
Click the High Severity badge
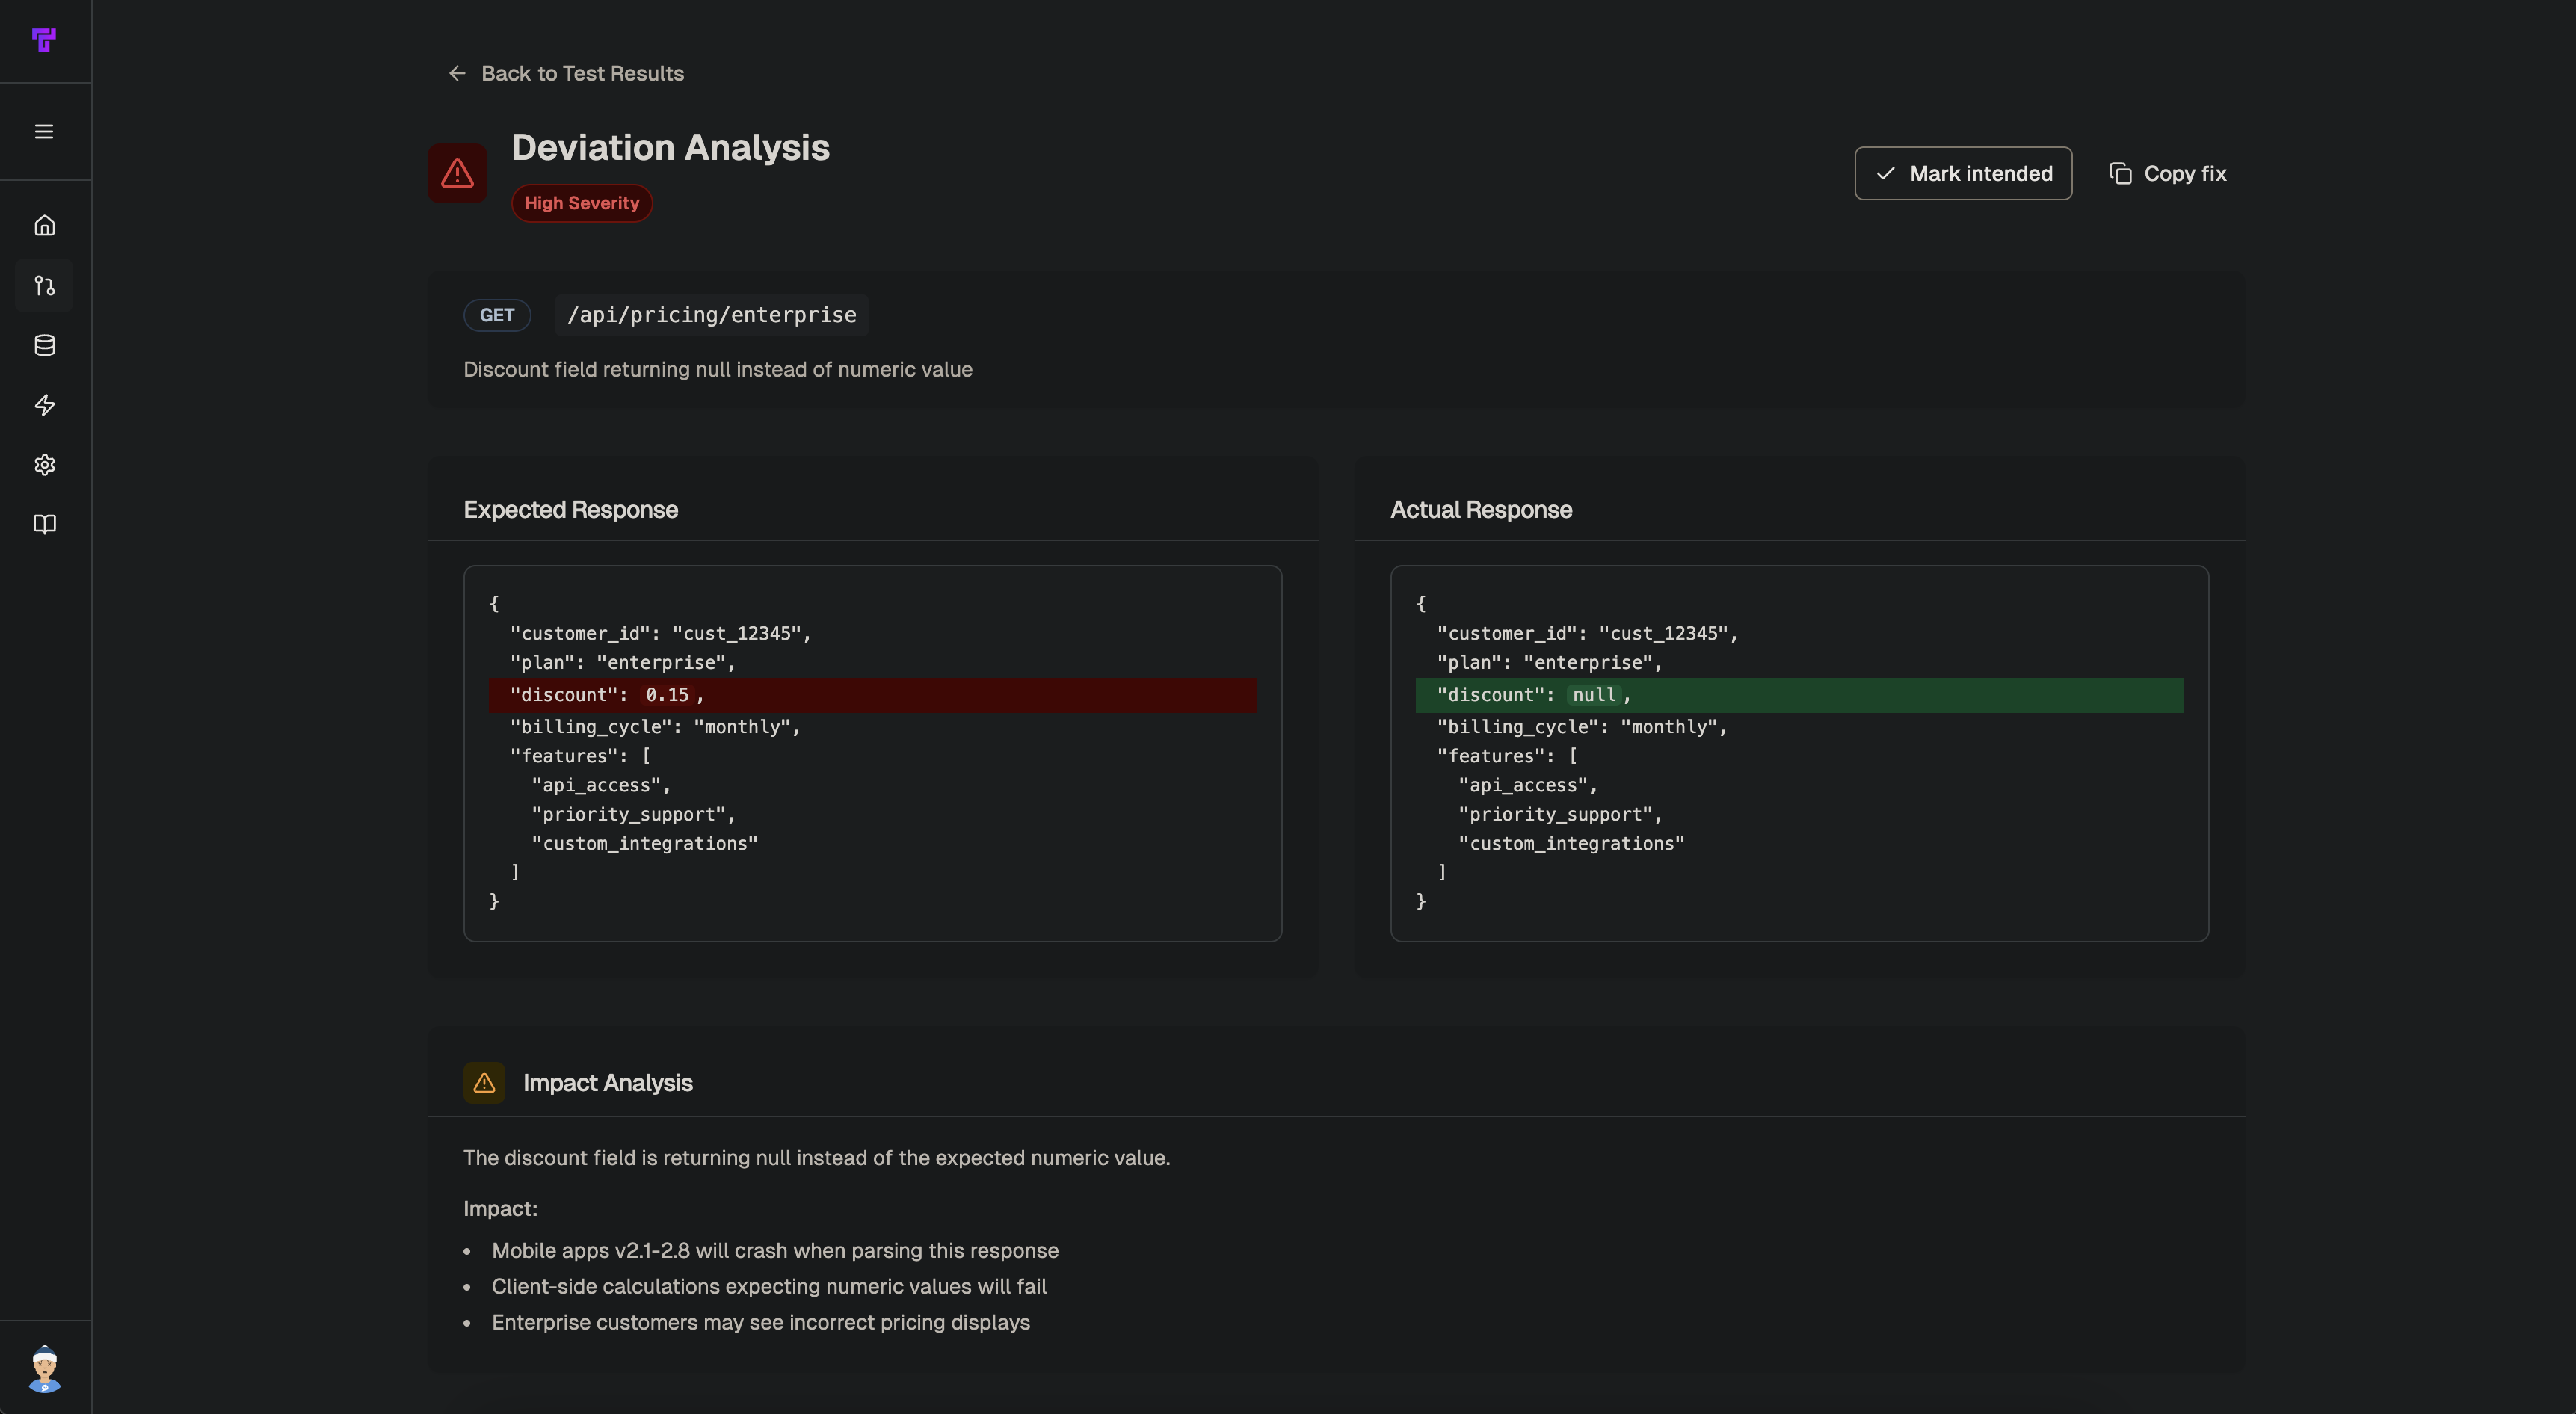point(581,202)
